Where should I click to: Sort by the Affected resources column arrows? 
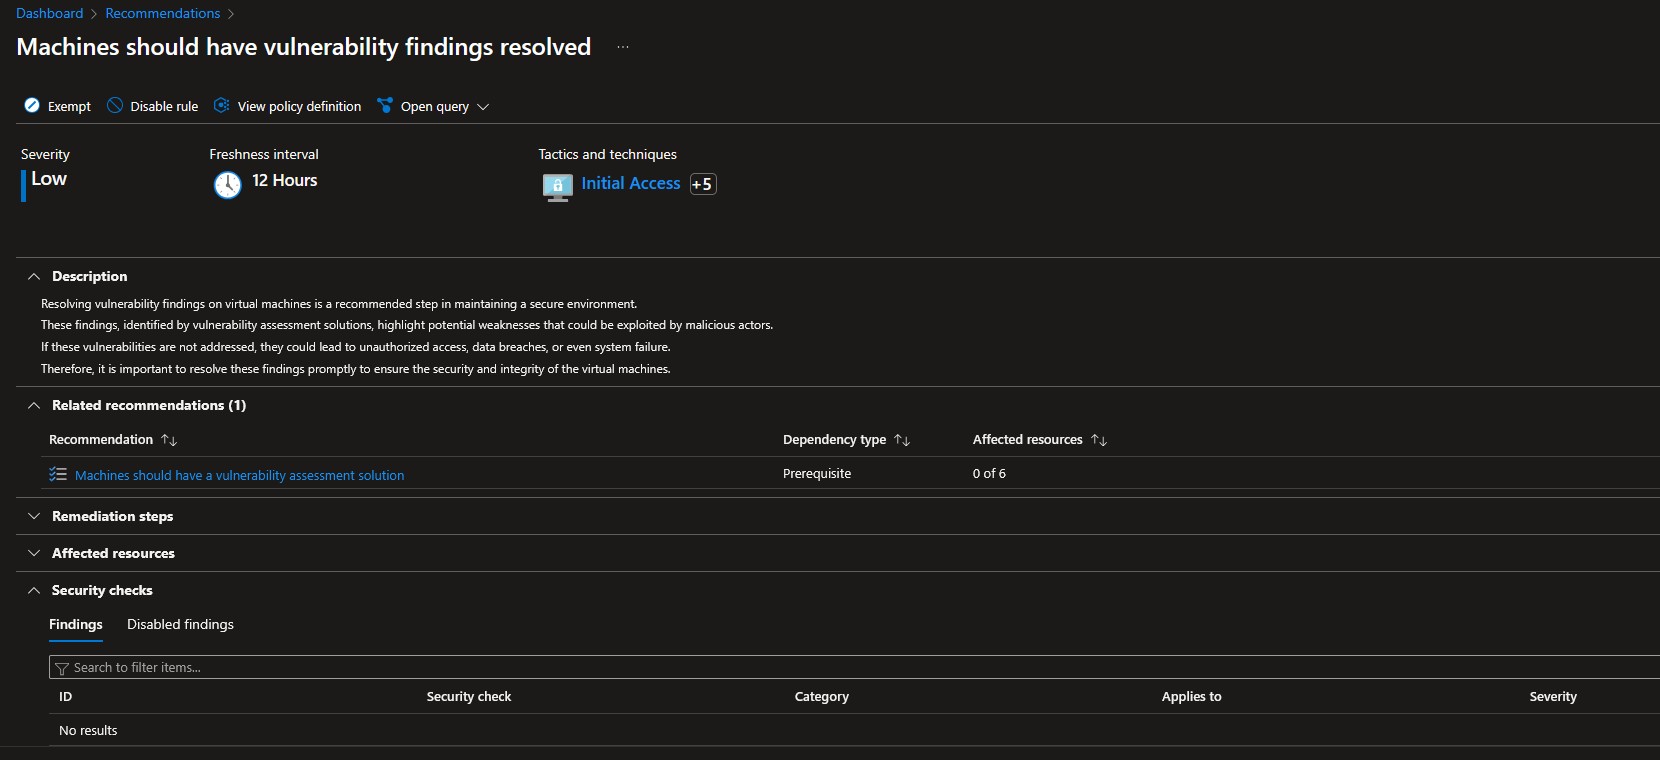pos(1099,440)
